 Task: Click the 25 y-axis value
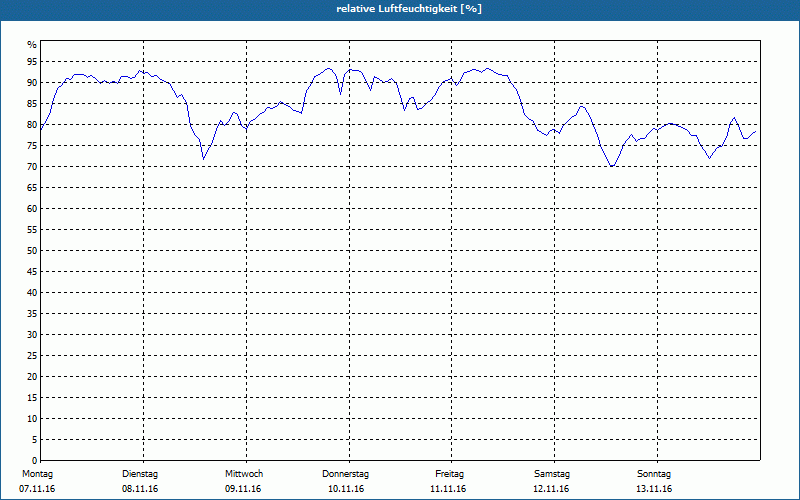click(x=32, y=356)
